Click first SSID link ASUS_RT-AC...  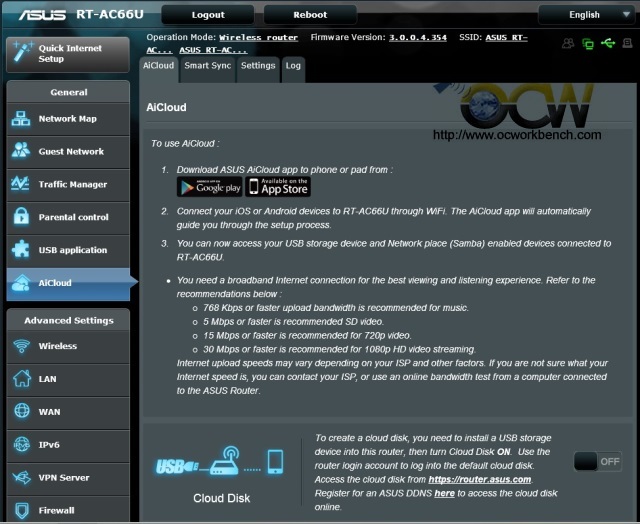[x=507, y=38]
